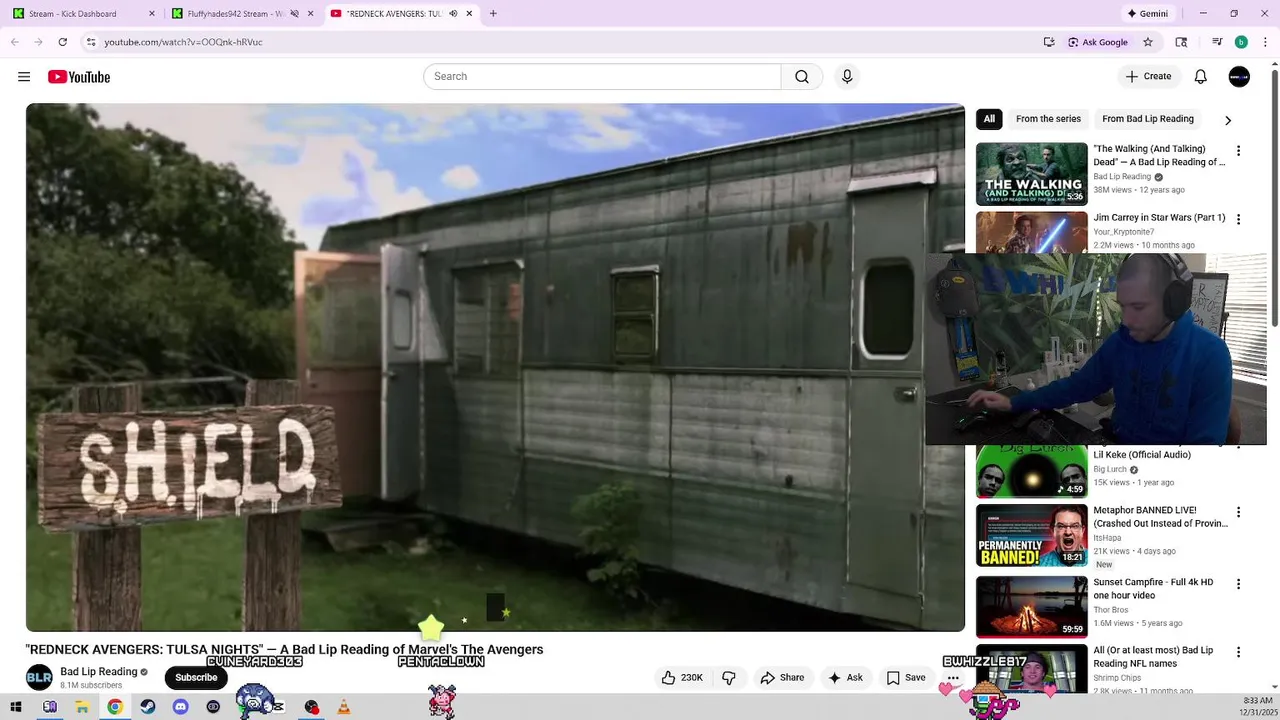The width and height of the screenshot is (1280, 720).
Task: Open File Explorer from taskbar
Action: tap(82, 707)
